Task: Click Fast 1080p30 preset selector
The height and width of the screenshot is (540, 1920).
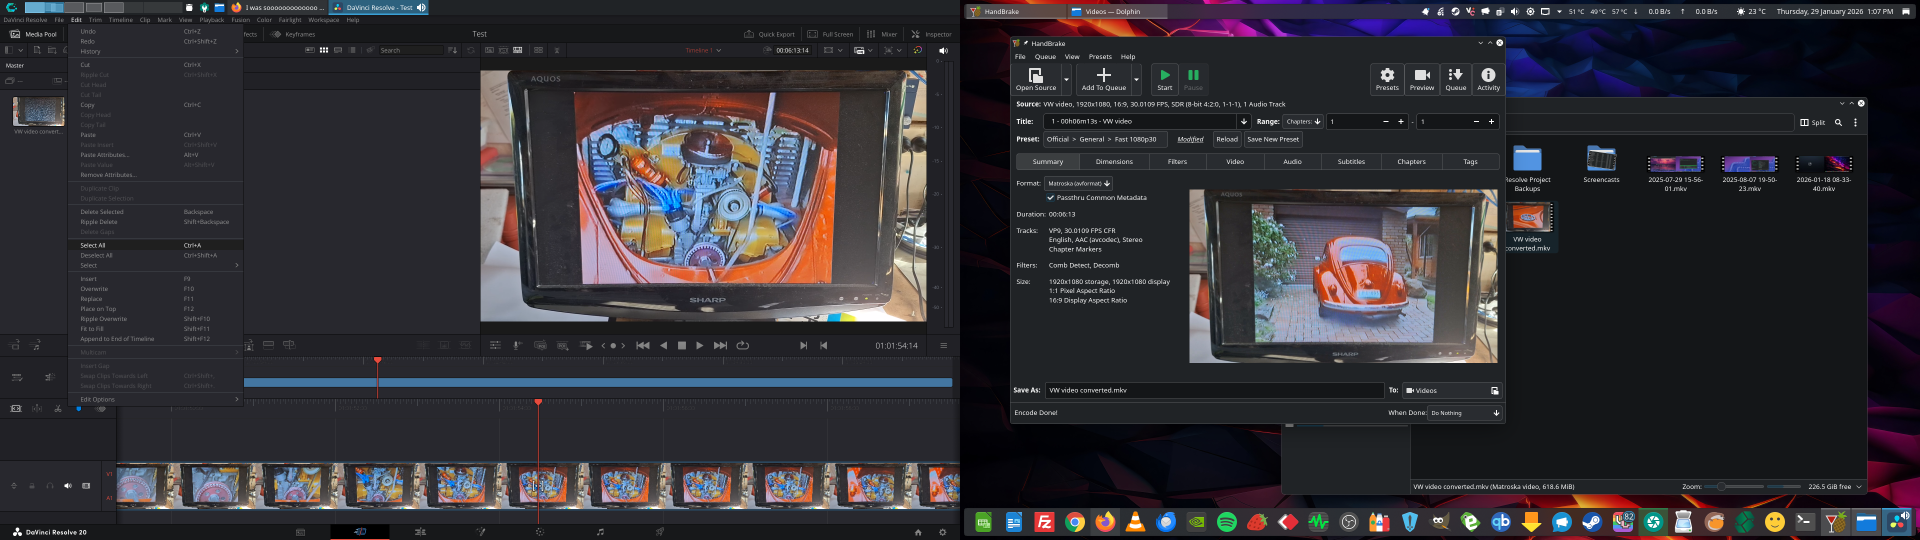Action: [x=1104, y=139]
